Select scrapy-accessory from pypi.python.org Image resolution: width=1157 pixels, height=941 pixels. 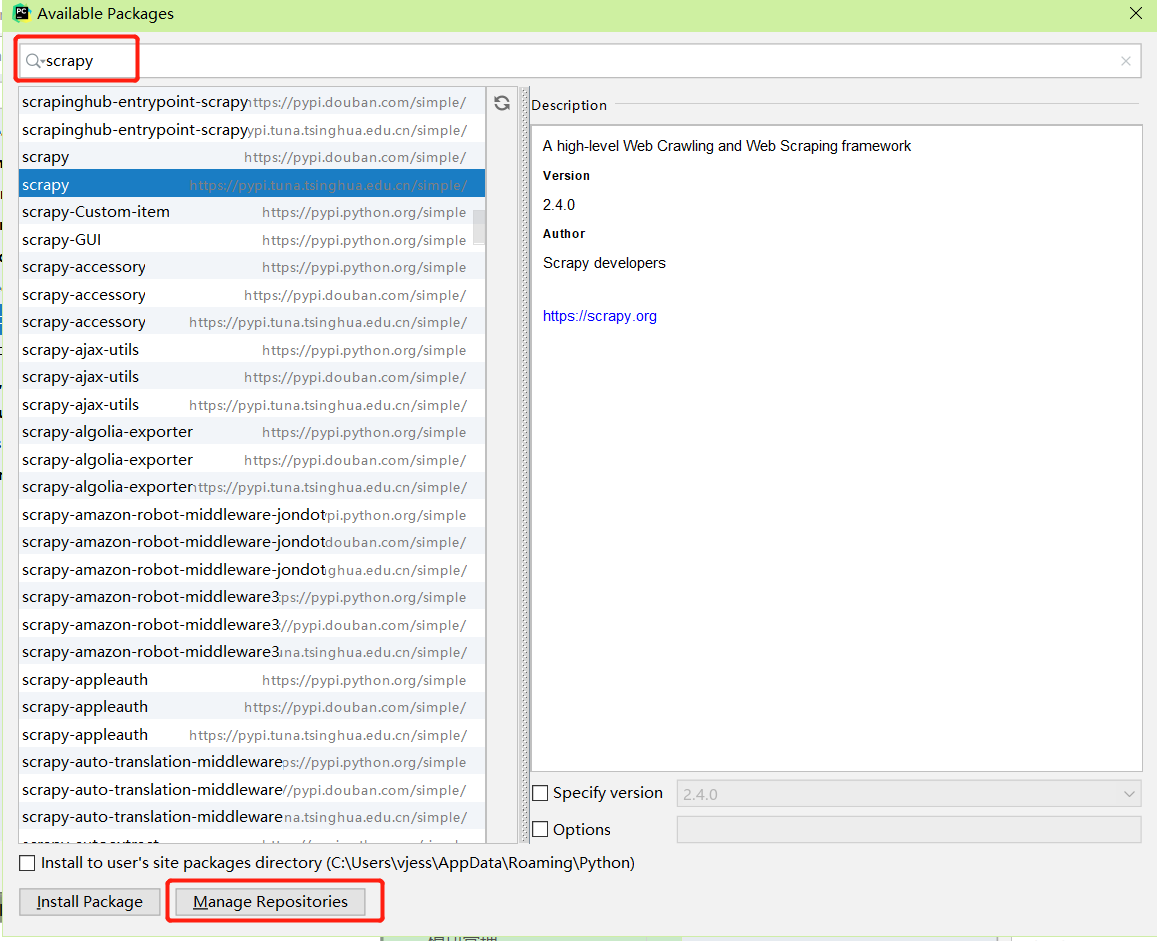252,267
